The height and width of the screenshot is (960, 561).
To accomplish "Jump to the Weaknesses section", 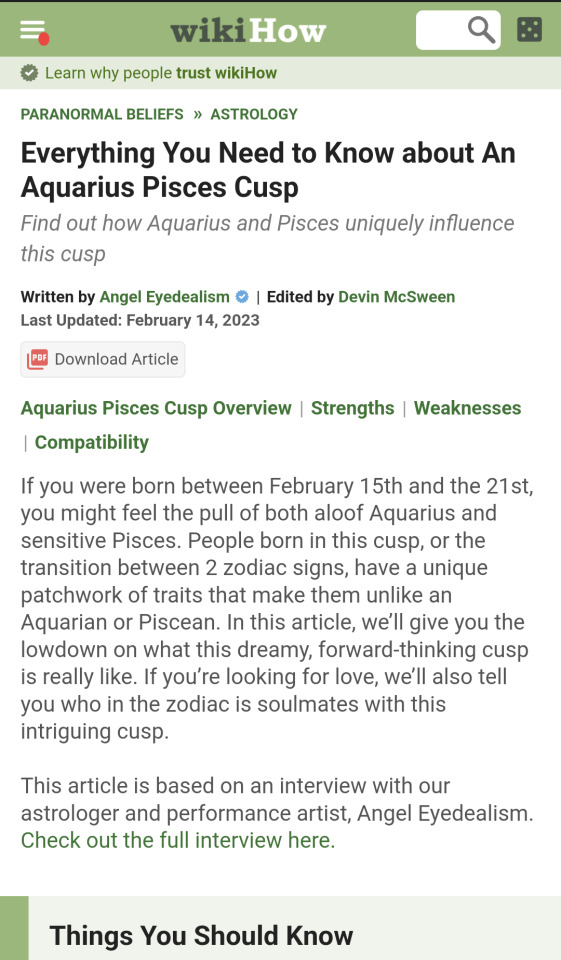I will [467, 408].
